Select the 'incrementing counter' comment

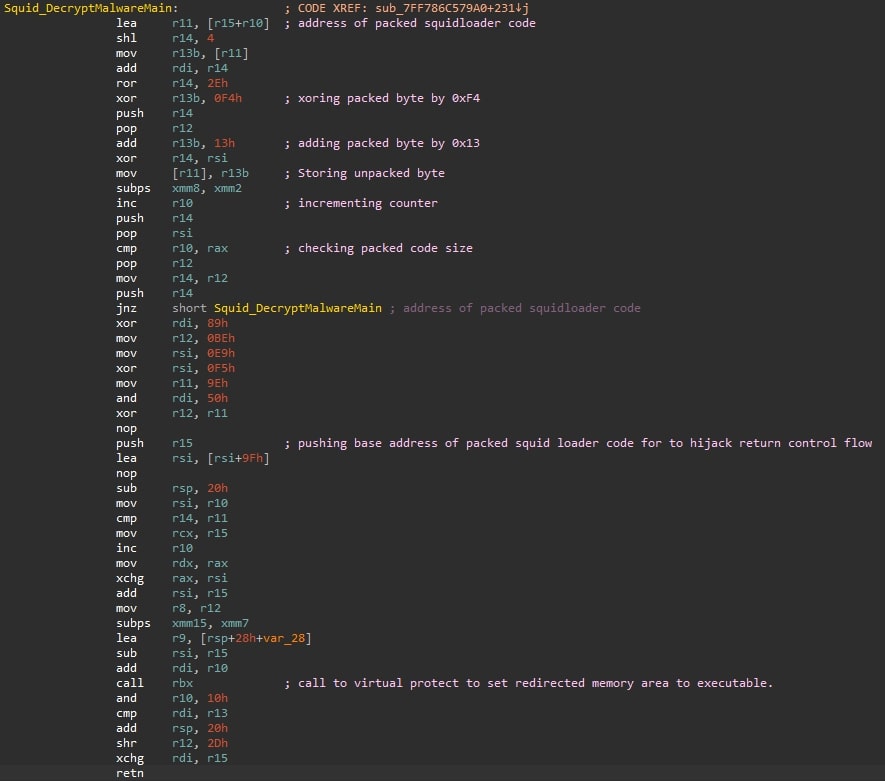367,203
